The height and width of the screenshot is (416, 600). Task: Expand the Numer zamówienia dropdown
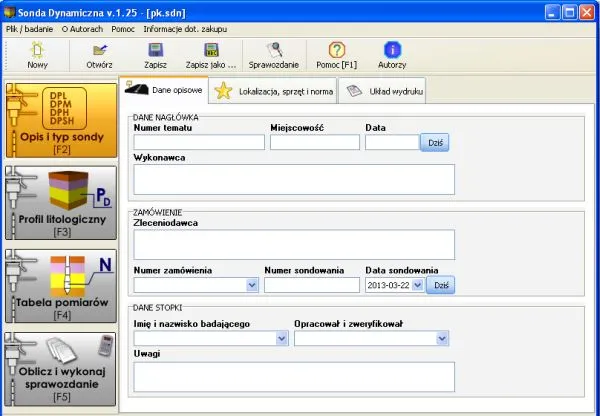pos(252,286)
